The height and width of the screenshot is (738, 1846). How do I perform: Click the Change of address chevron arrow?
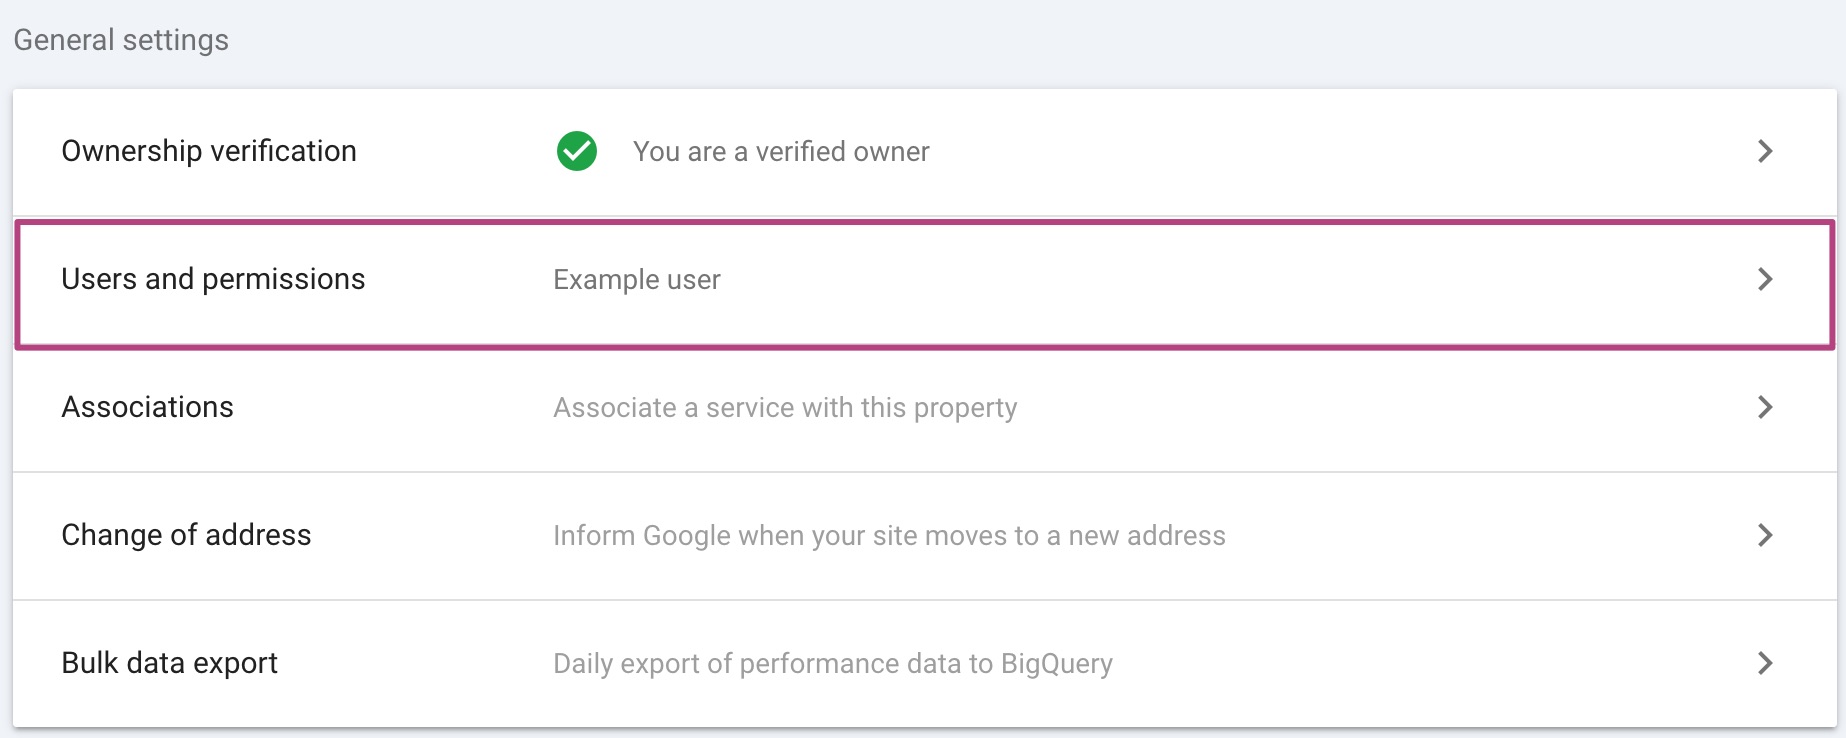1765,535
